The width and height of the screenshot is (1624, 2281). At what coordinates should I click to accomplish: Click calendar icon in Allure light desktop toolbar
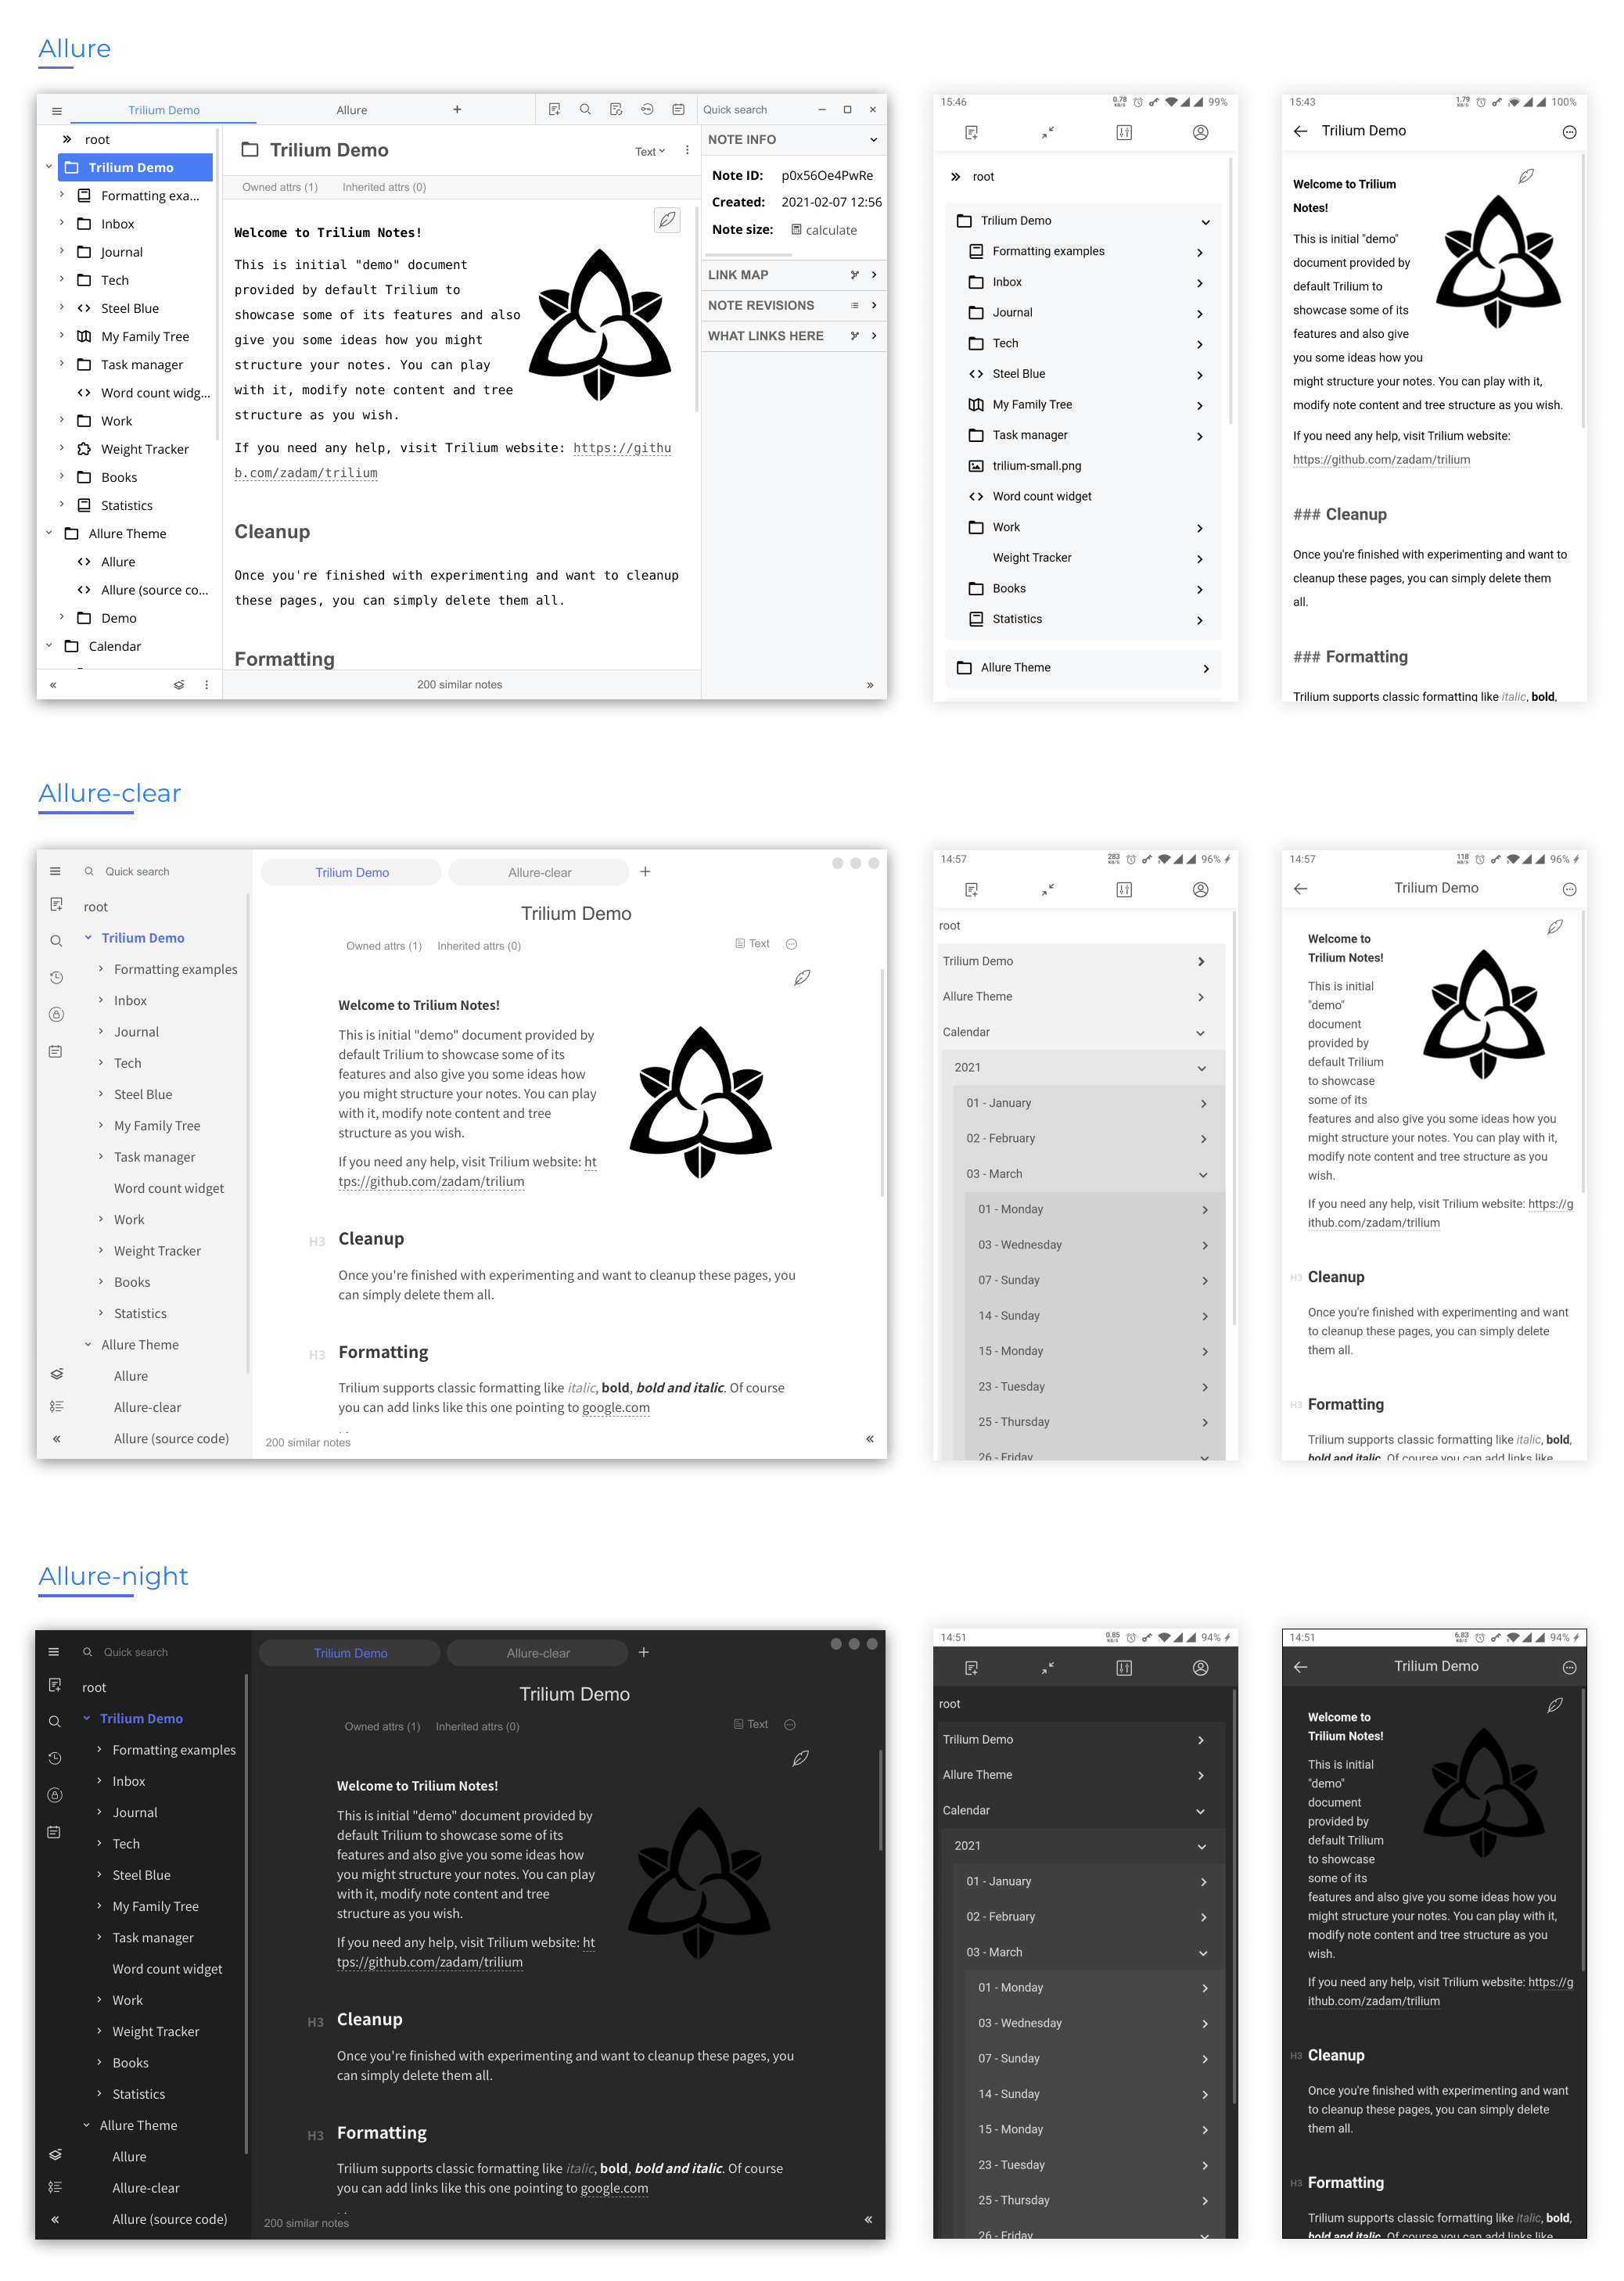[678, 110]
